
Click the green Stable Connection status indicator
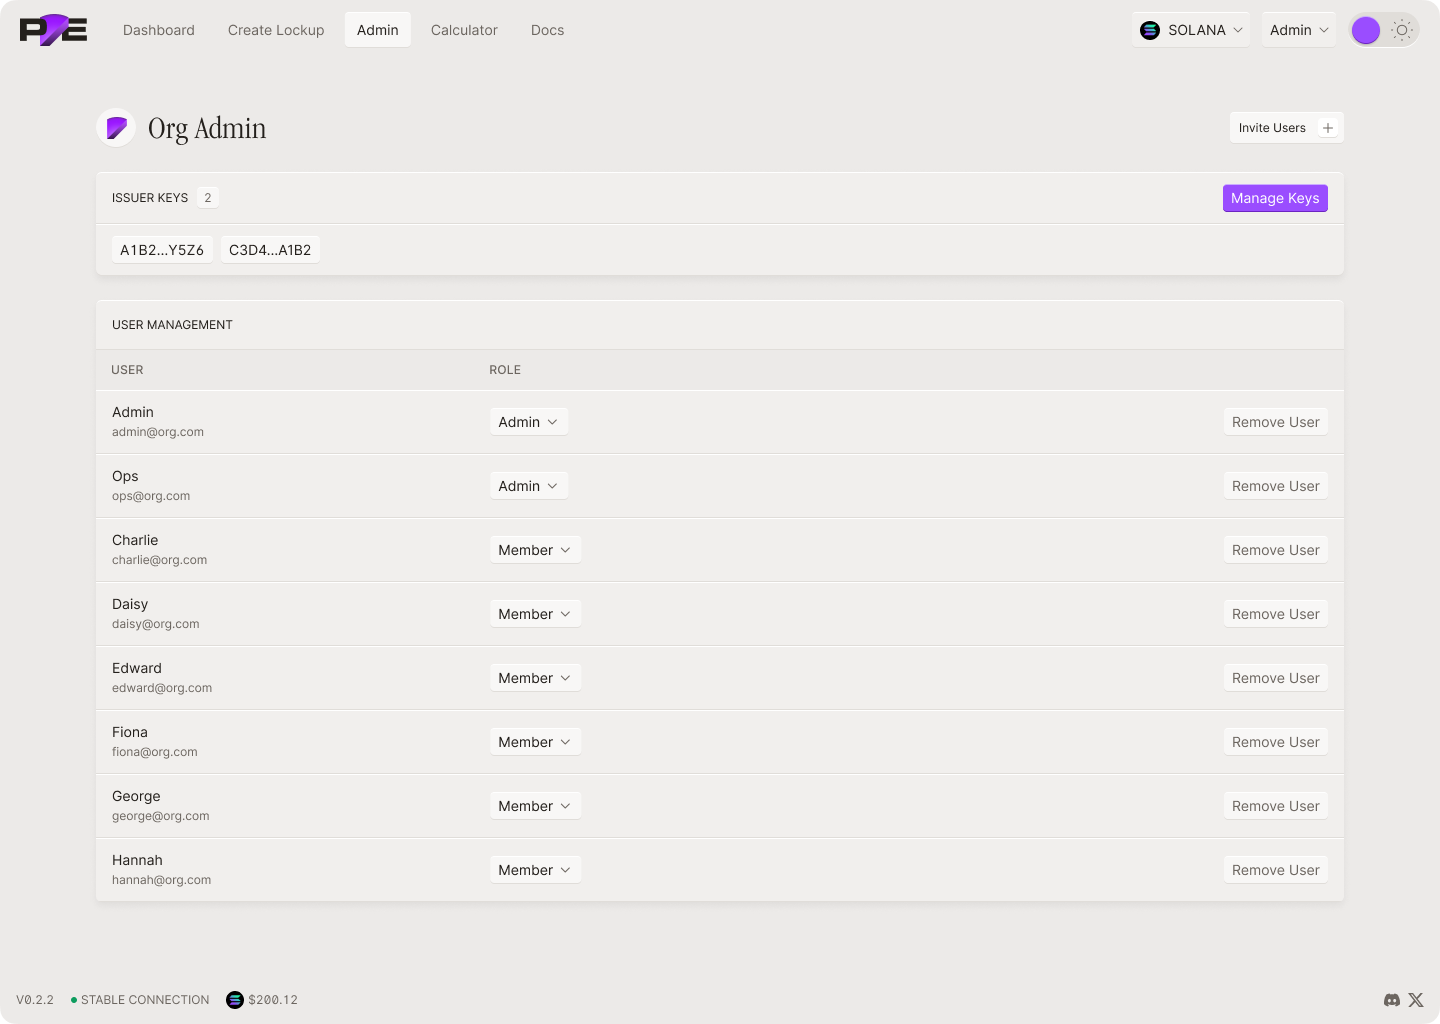74,1000
